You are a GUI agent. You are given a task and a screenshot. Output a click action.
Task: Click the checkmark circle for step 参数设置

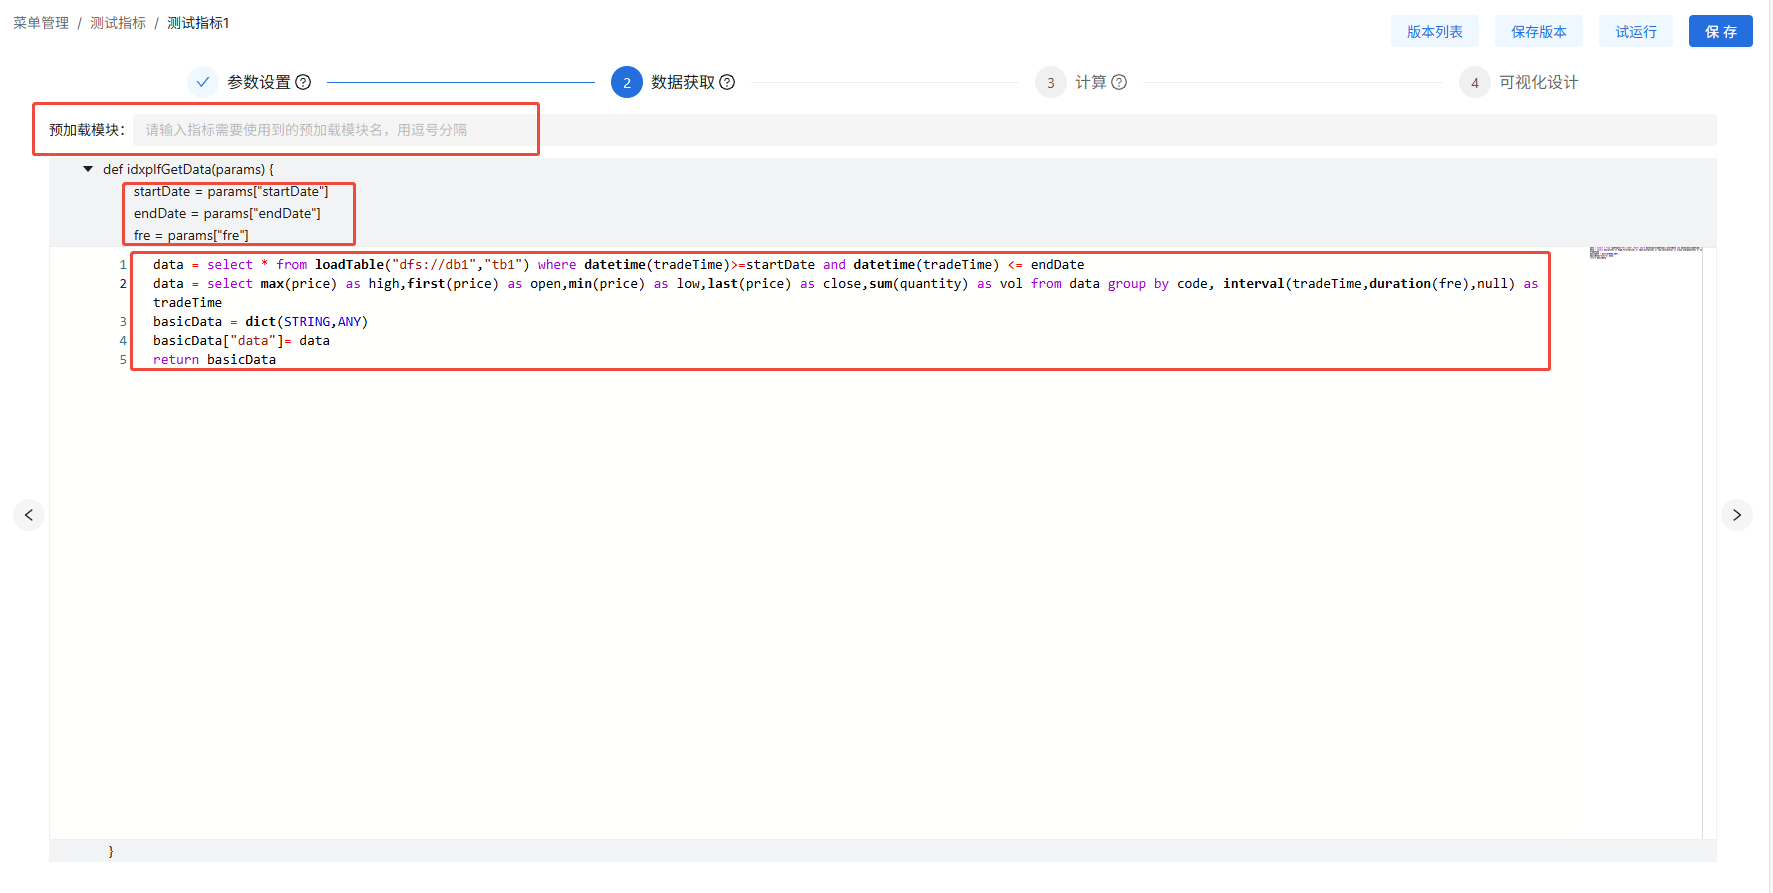click(203, 82)
